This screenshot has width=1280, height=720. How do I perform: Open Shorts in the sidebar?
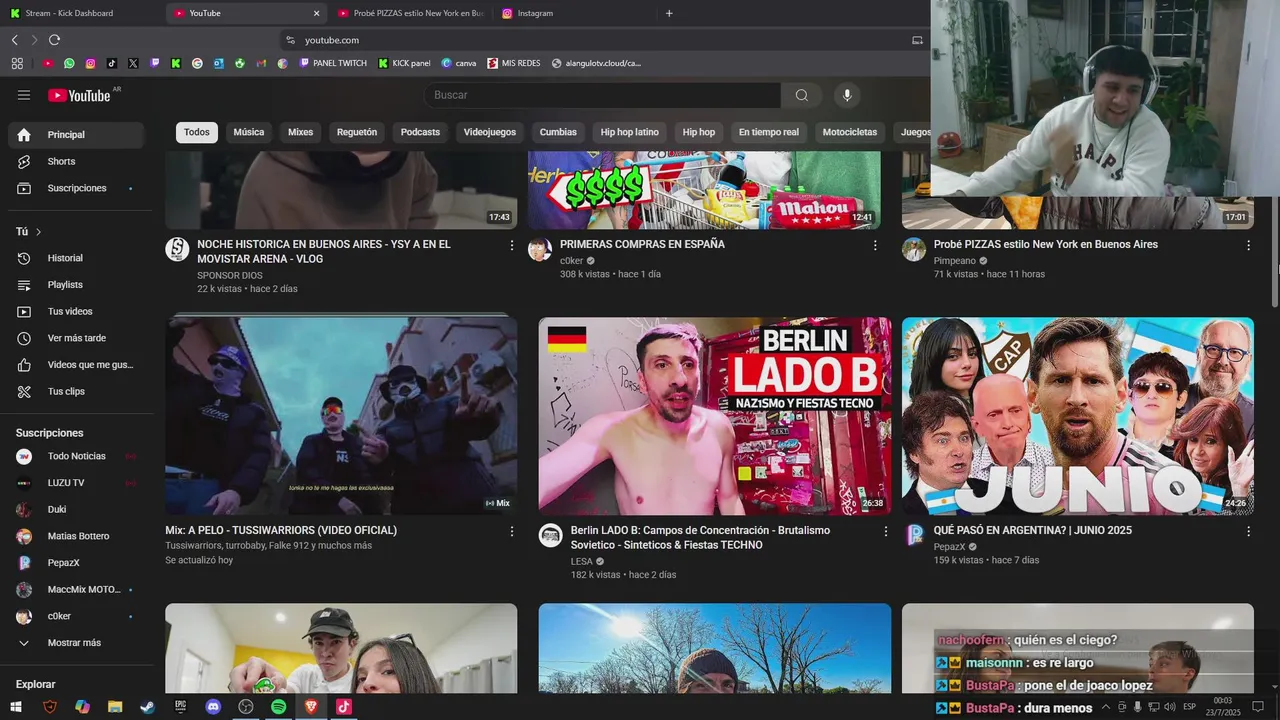76,161
